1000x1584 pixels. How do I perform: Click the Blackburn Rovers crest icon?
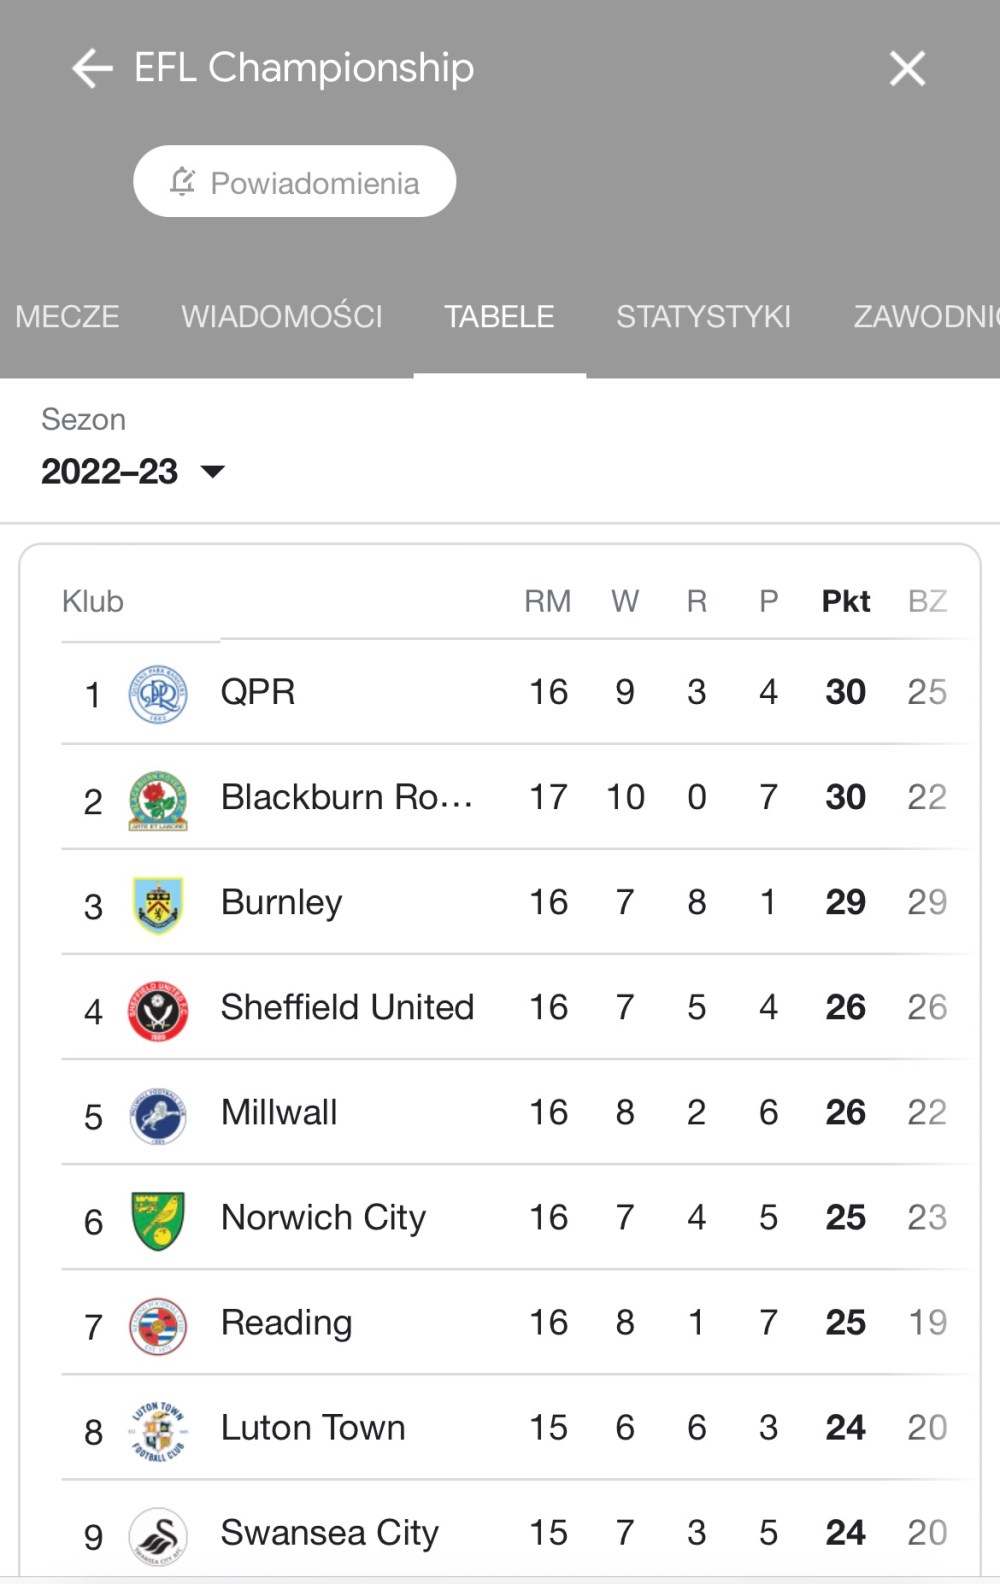click(x=158, y=799)
